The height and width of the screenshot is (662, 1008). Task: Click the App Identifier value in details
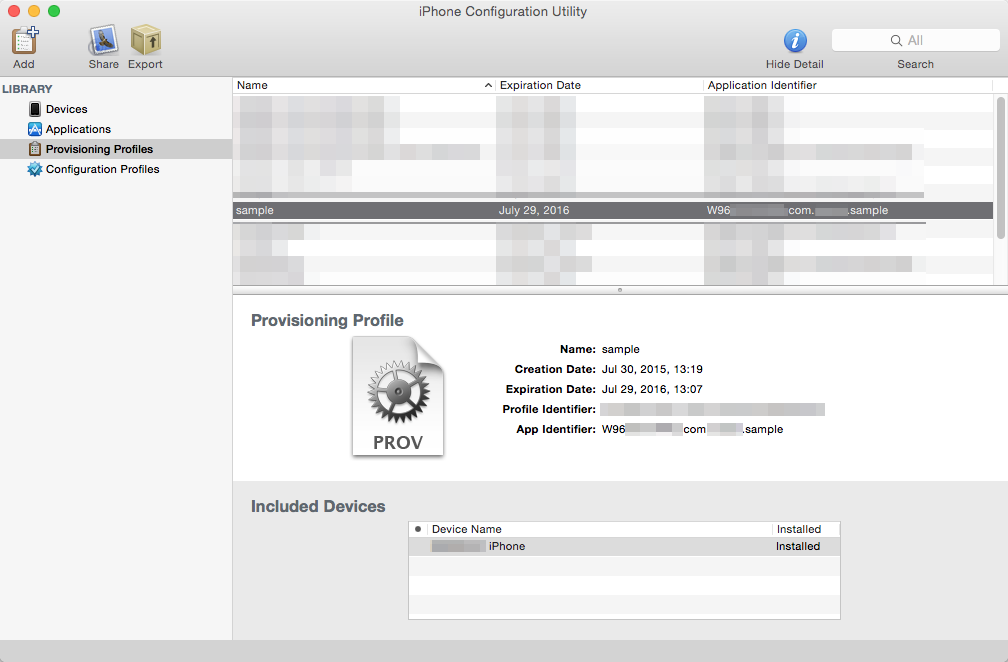tap(692, 429)
